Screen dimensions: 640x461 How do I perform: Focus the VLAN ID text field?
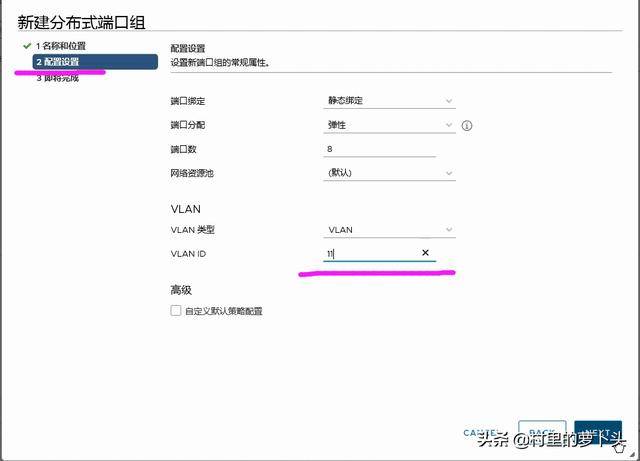(x=370, y=254)
